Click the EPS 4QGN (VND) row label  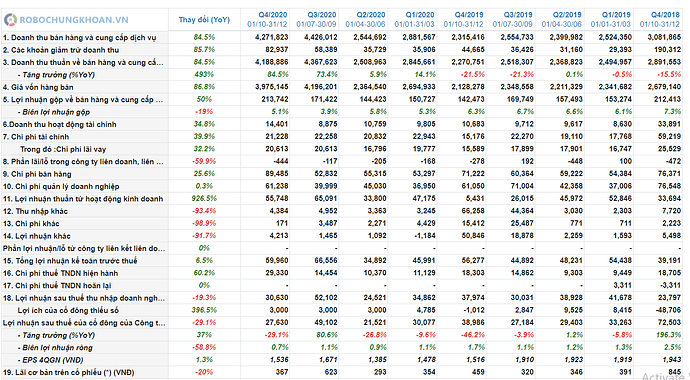50,360
